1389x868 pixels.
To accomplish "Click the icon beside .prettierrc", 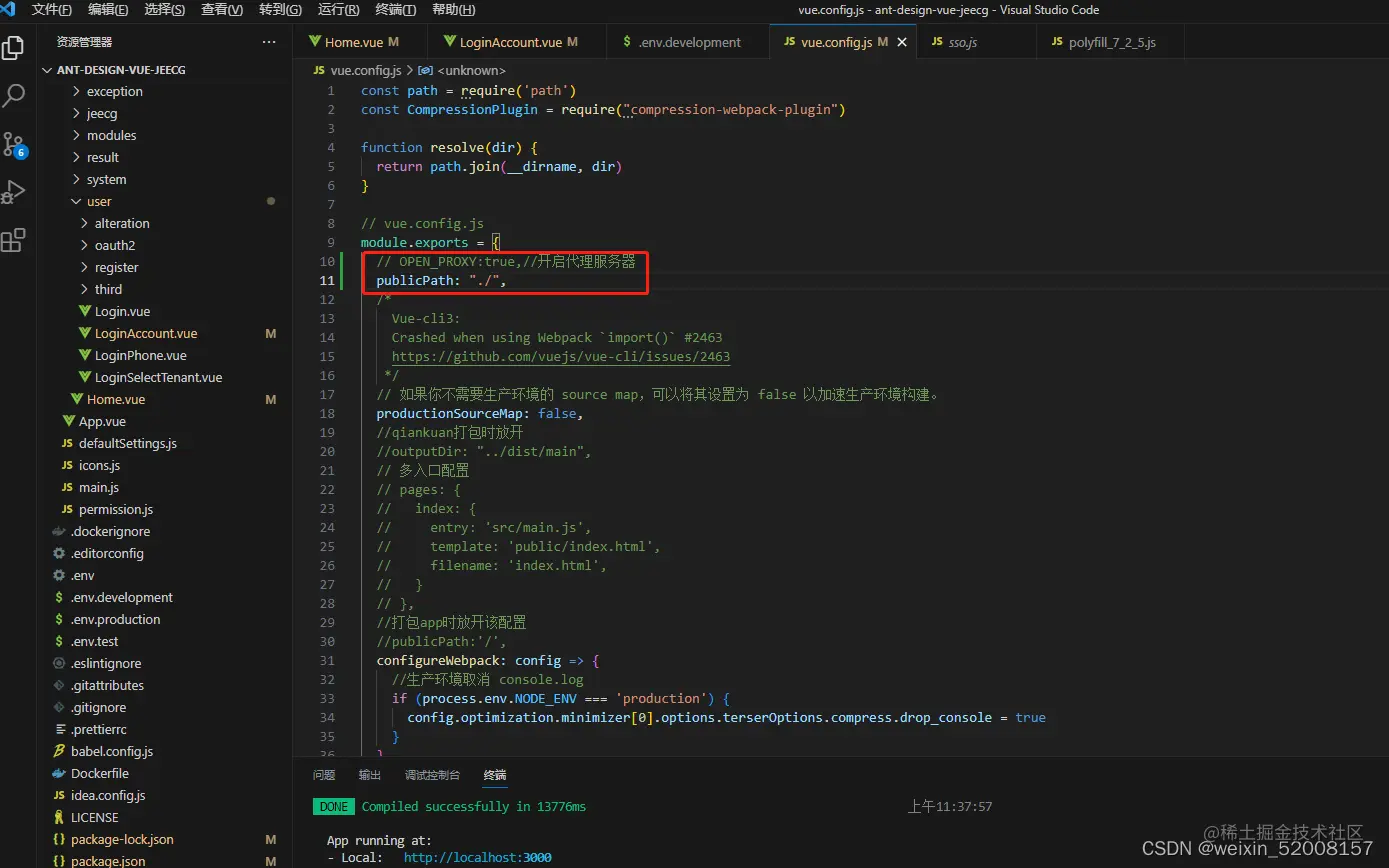I will pos(59,729).
